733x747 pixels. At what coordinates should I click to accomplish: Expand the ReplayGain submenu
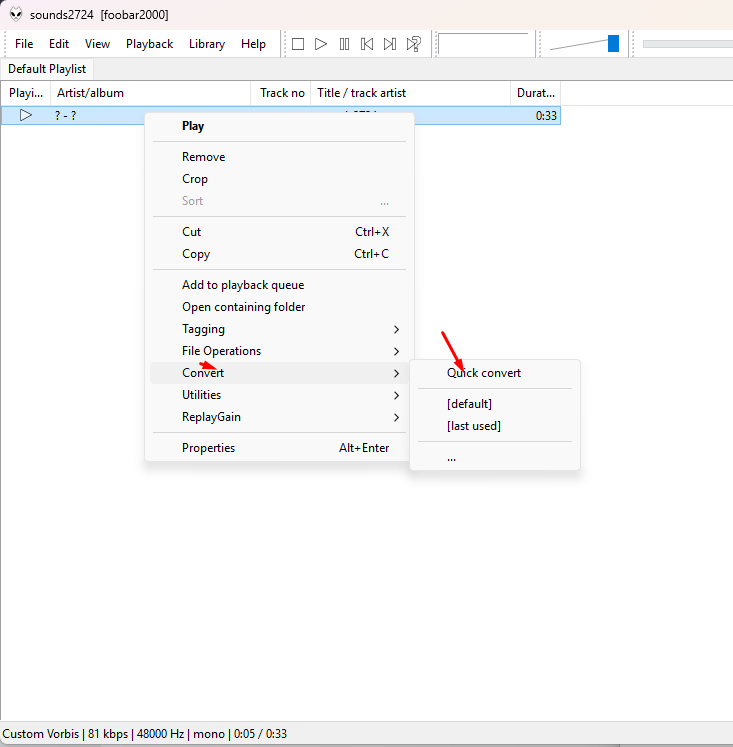pos(279,417)
